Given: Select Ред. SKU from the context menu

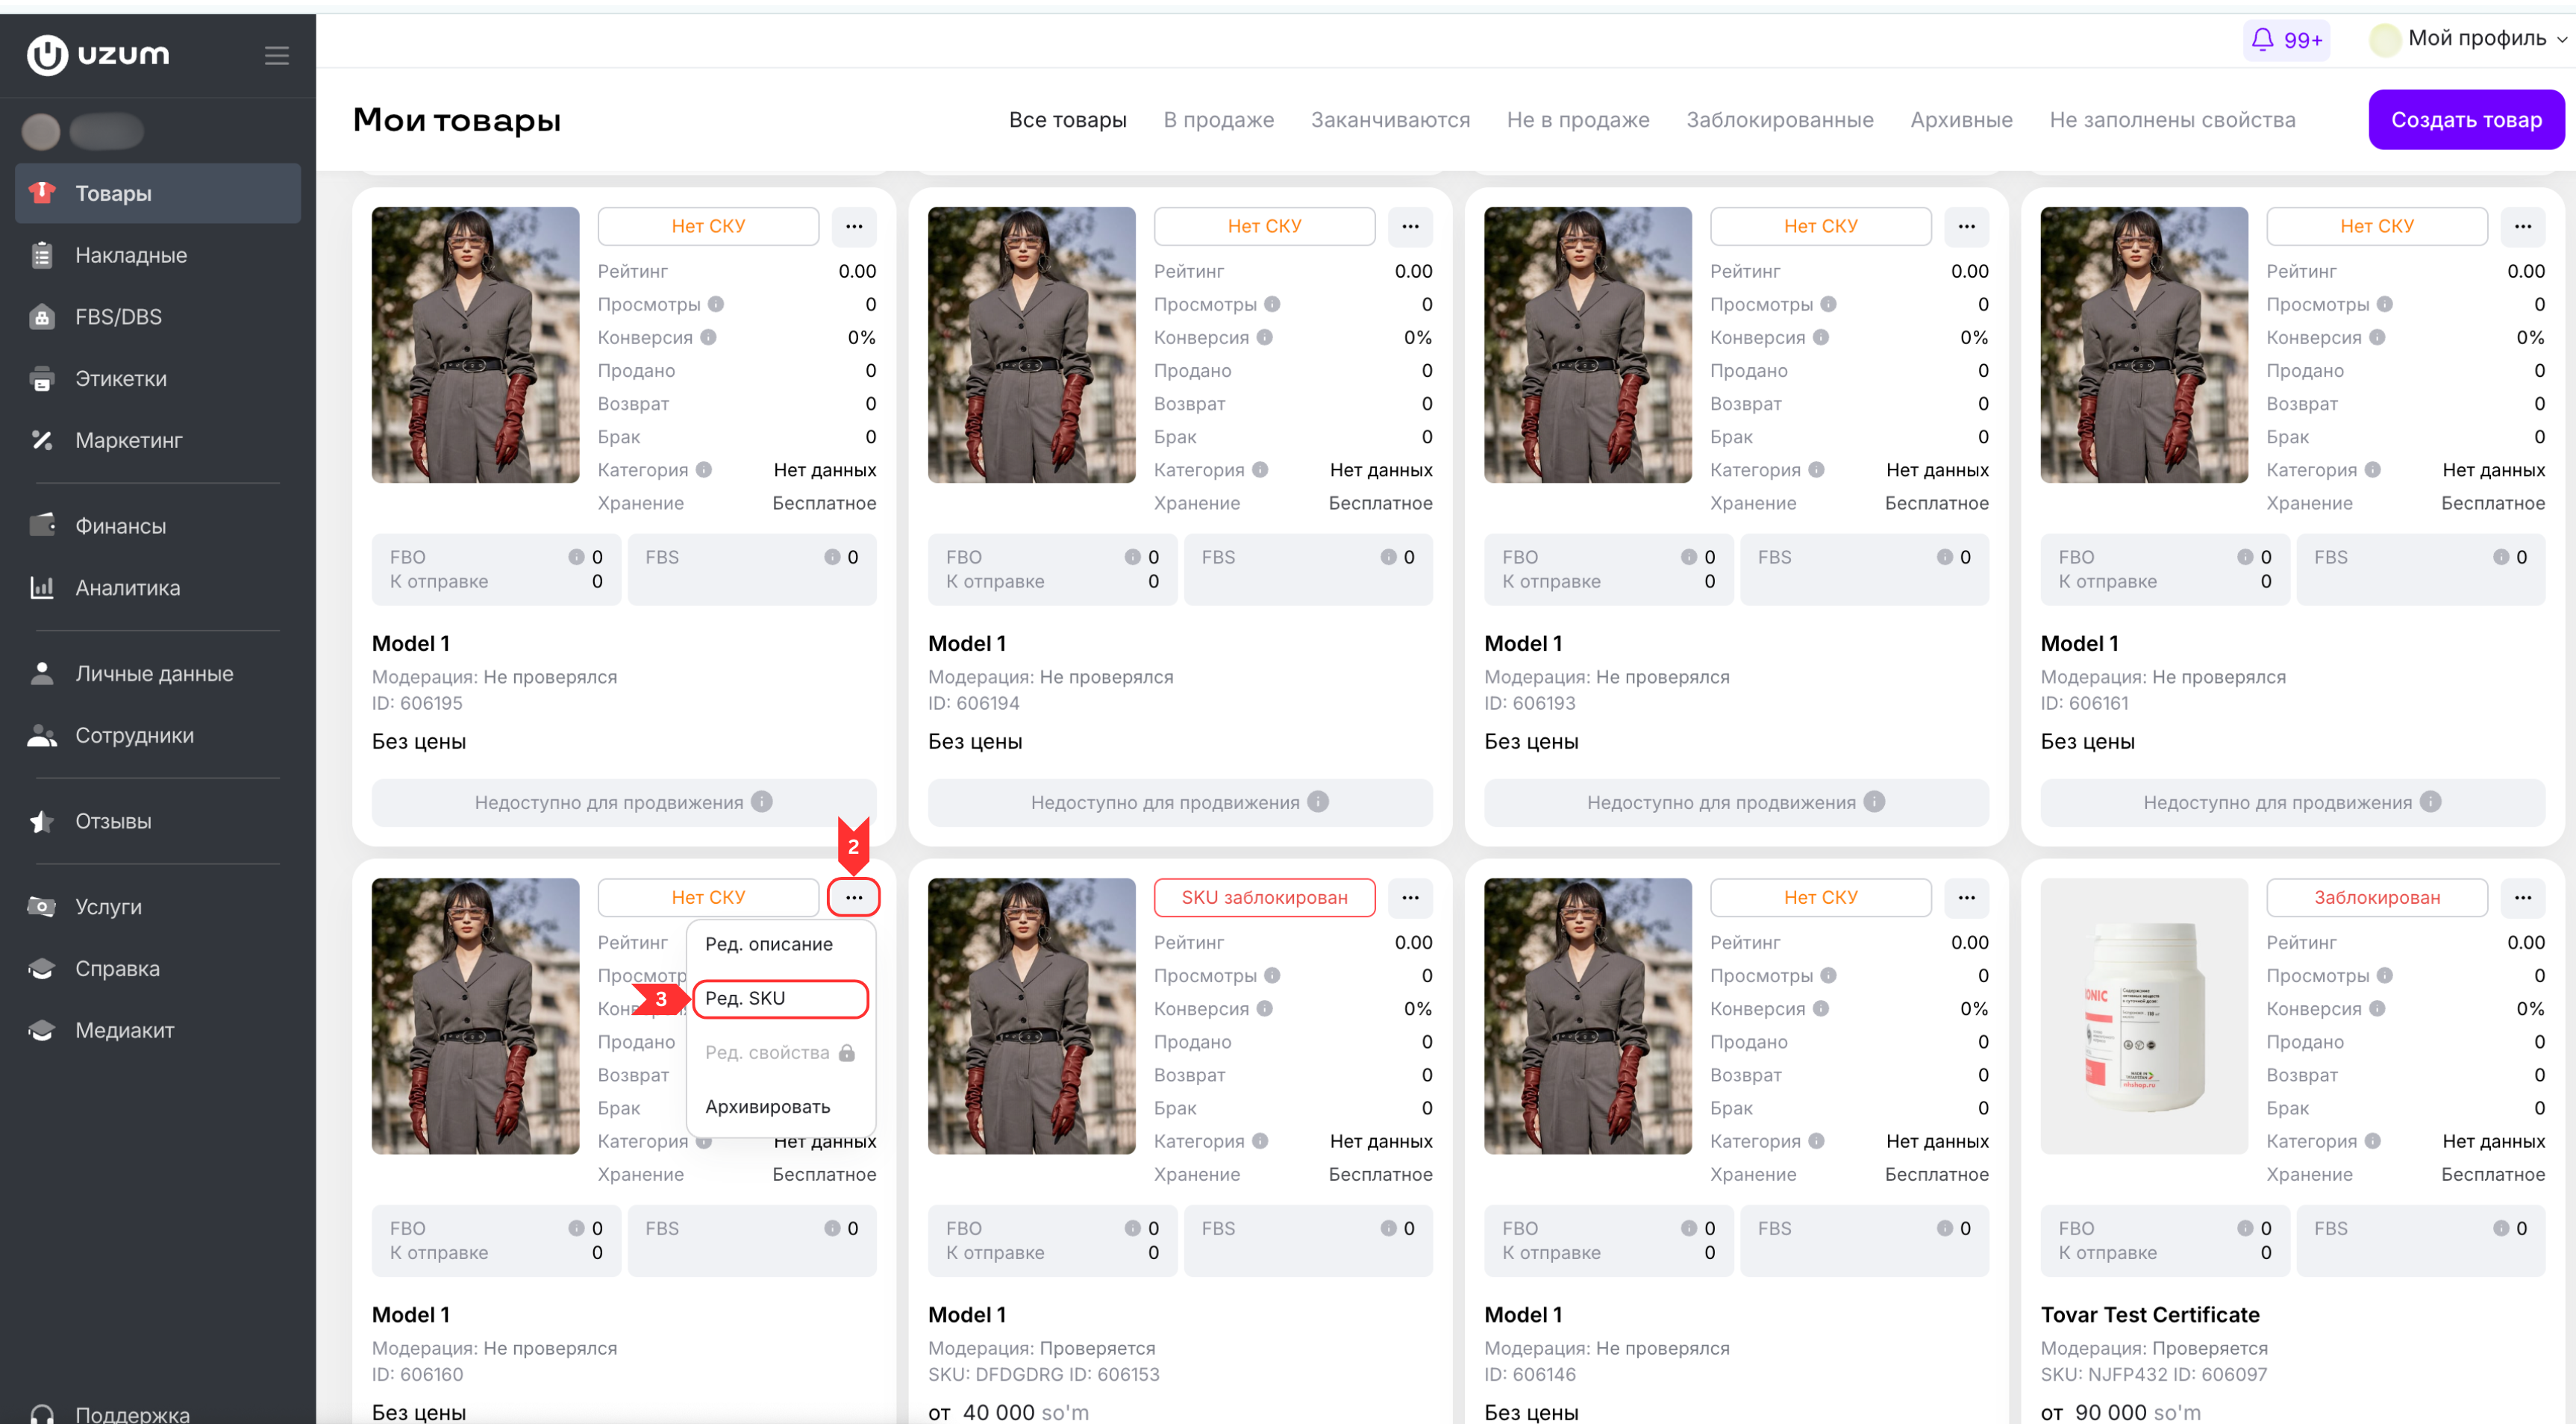Looking at the screenshot, I should [781, 998].
